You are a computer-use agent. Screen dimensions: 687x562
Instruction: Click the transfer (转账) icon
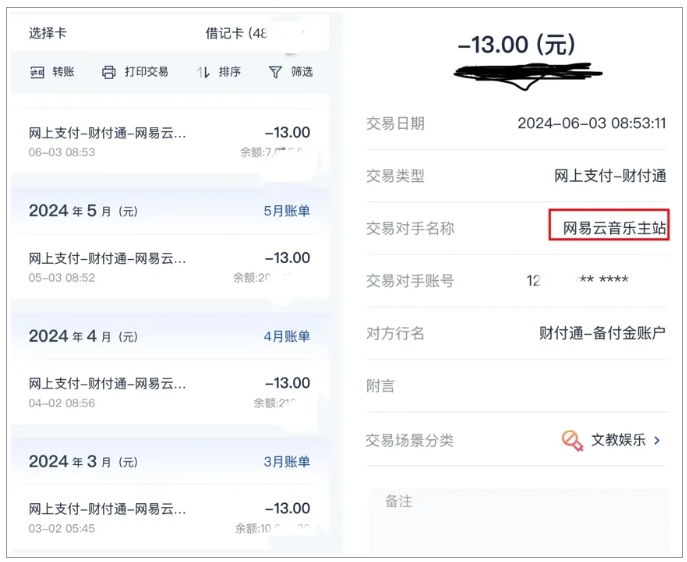[37, 72]
